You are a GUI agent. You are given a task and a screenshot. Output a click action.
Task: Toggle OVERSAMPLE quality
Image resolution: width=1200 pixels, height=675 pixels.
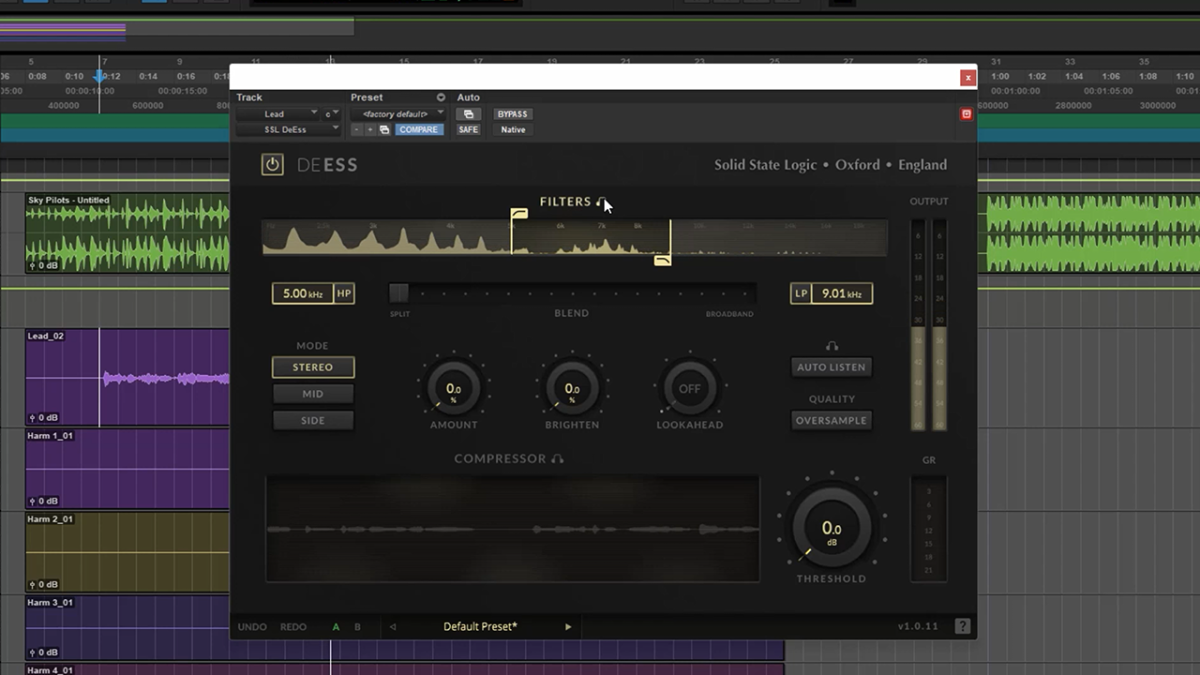click(x=831, y=421)
